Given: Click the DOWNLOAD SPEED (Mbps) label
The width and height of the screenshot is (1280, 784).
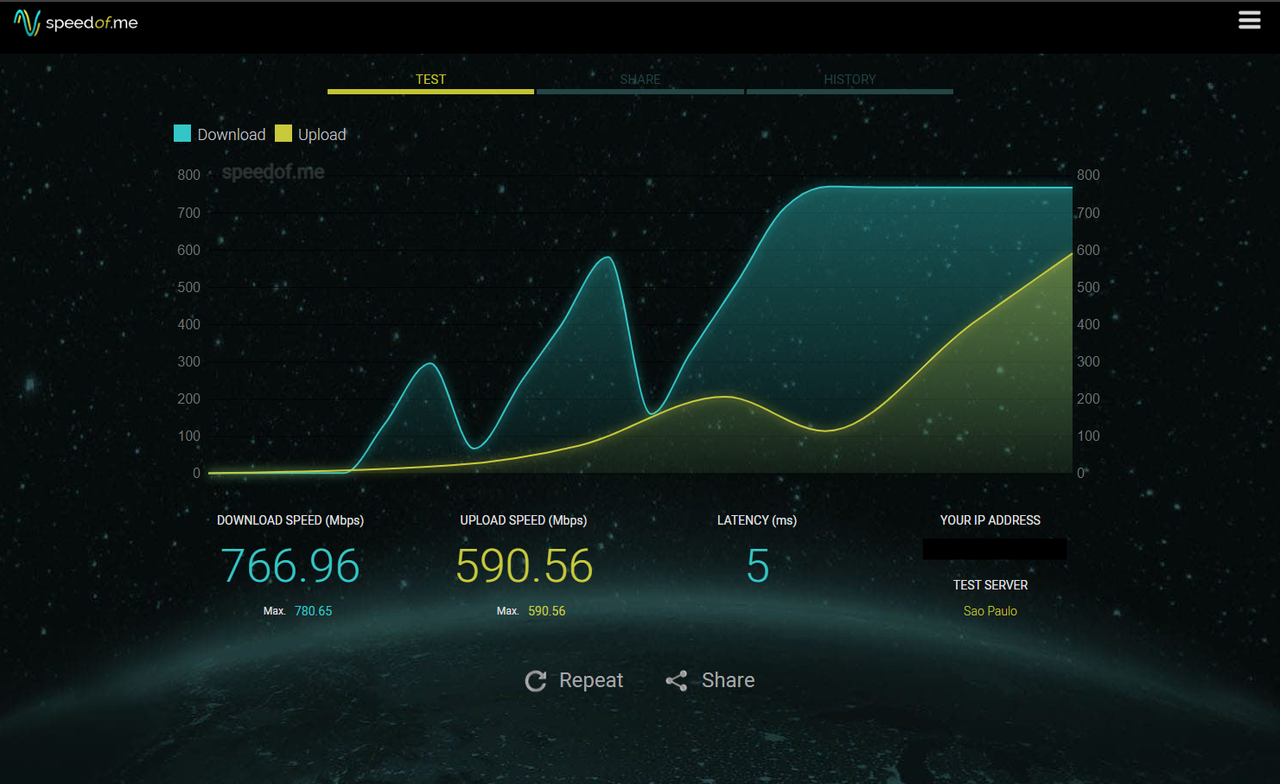Looking at the screenshot, I should [290, 520].
